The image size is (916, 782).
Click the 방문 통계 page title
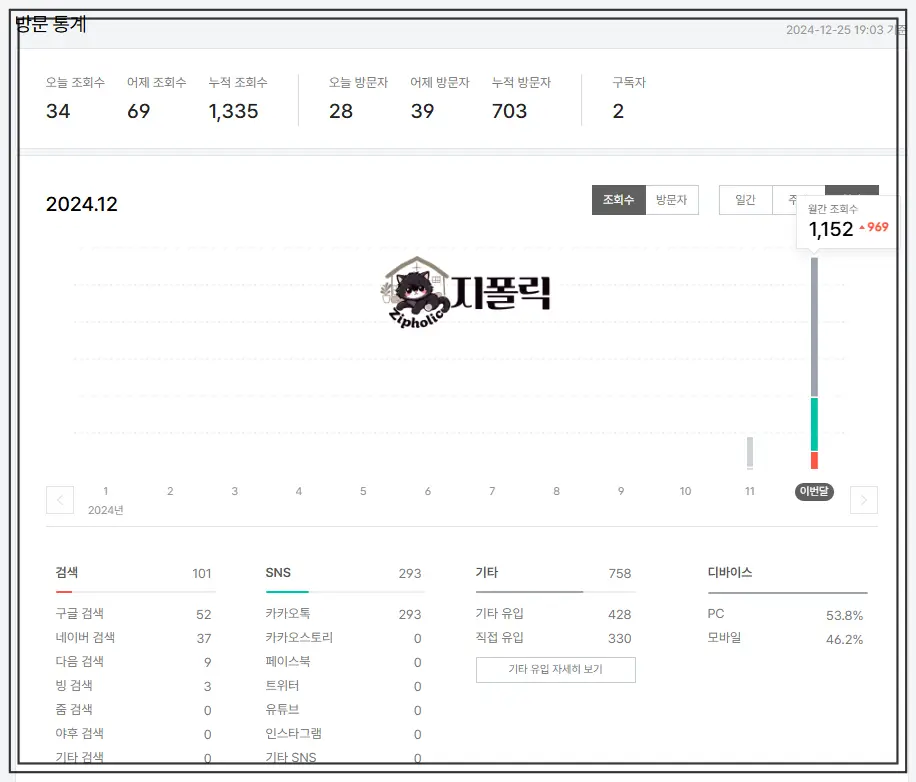click(x=49, y=22)
